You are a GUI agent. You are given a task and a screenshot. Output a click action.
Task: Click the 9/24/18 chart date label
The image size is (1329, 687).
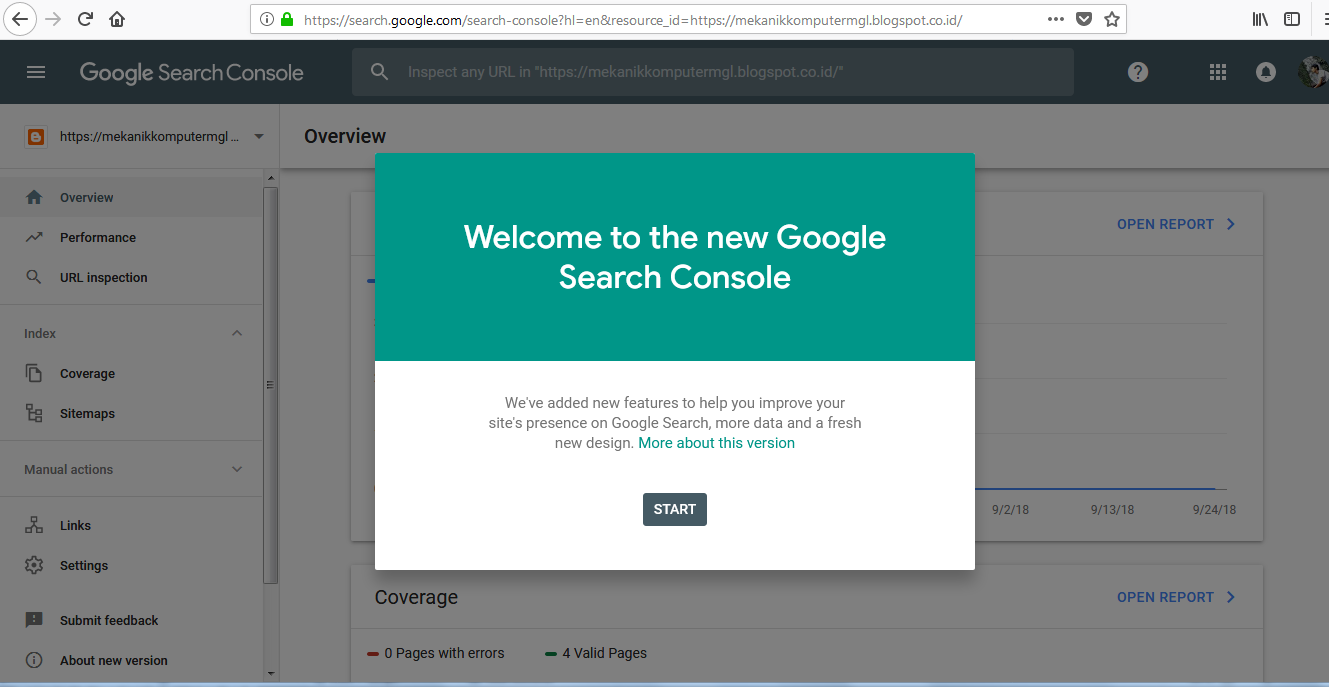tap(1214, 510)
